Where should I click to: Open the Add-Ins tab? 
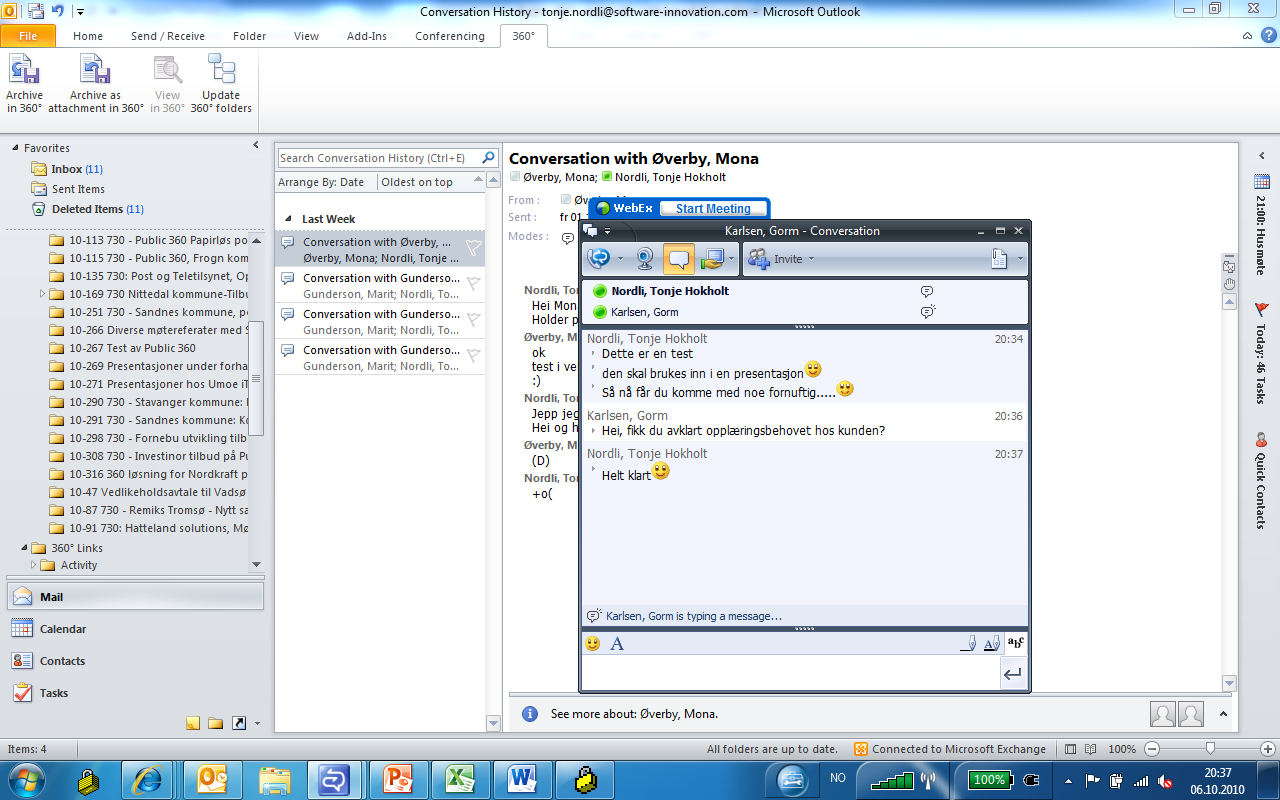click(367, 36)
